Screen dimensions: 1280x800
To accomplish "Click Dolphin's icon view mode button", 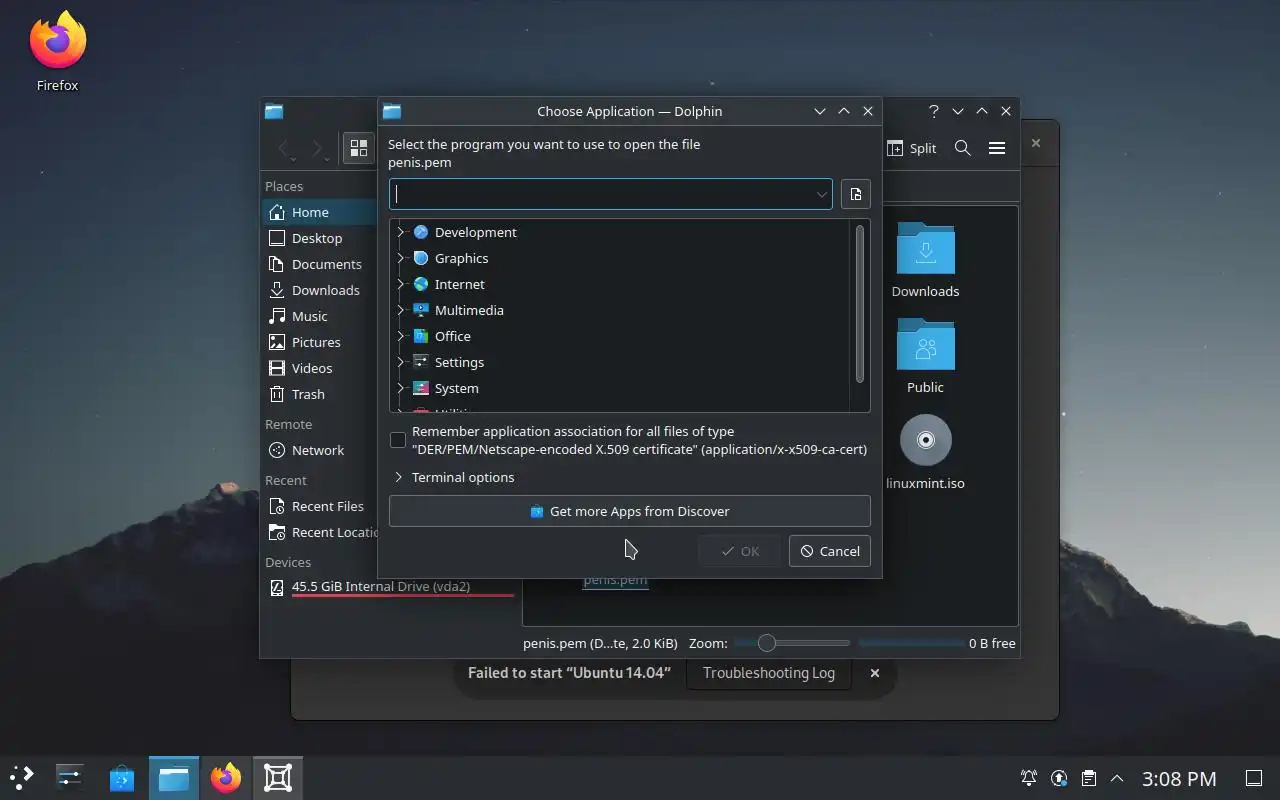I will [x=358, y=148].
